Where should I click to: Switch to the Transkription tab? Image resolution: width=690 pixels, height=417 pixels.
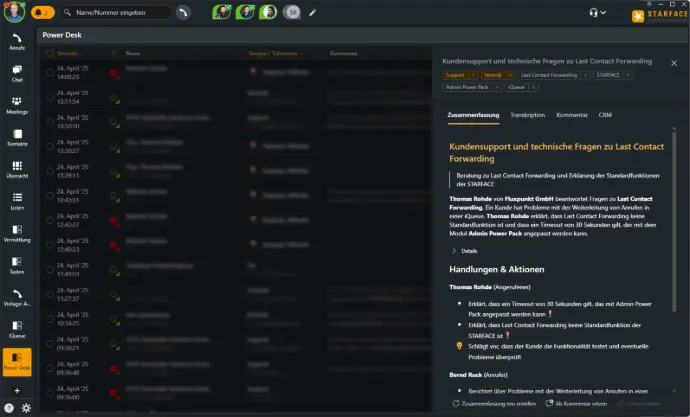tap(528, 115)
